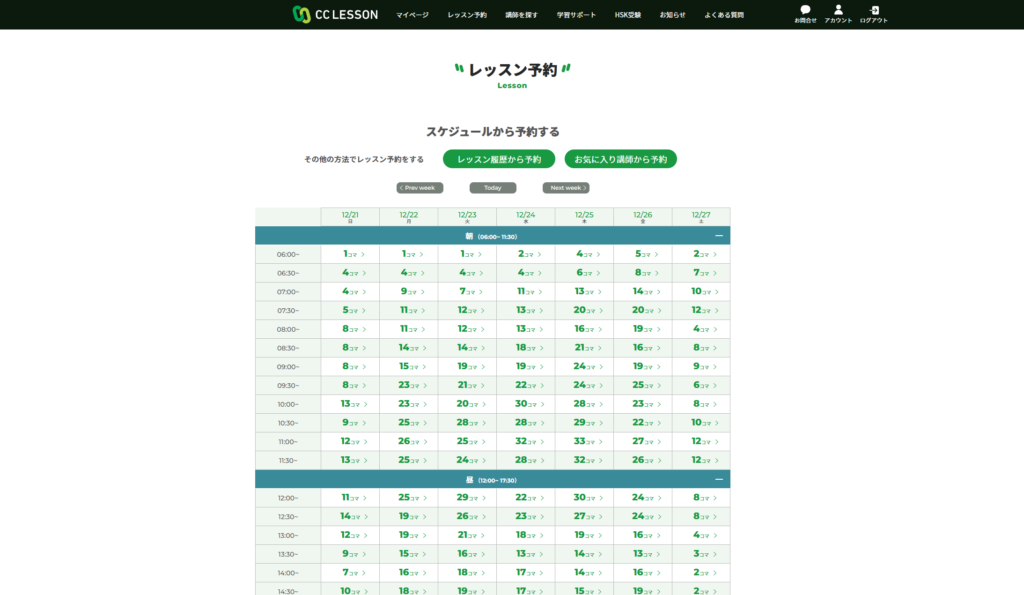Go to the previous week
Screen dimensions: 1024x595
pyautogui.click(x=420, y=188)
